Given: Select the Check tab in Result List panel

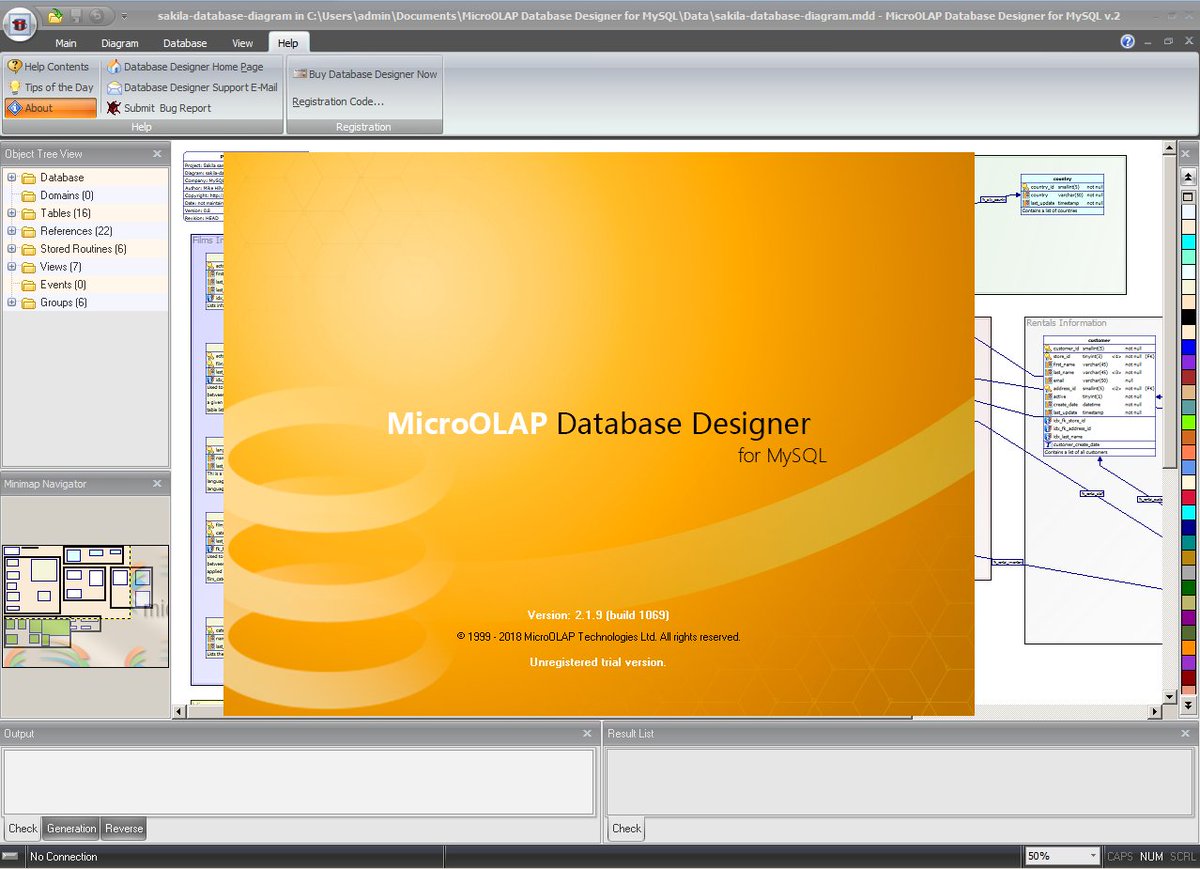Looking at the screenshot, I should pos(626,828).
